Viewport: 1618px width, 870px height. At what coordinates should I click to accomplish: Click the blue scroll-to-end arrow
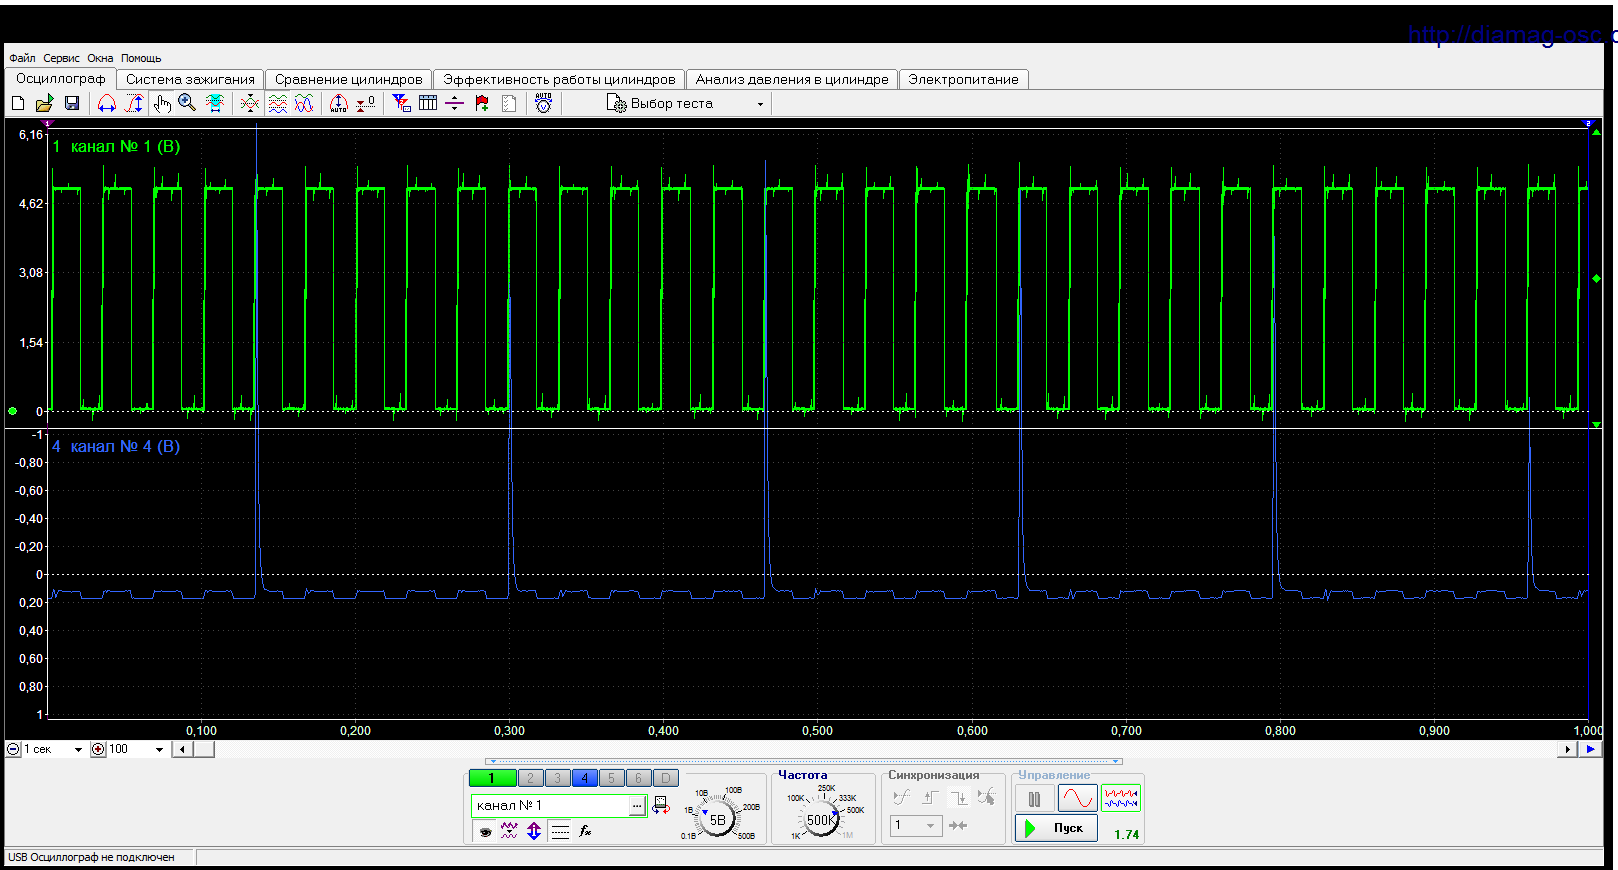tap(1591, 749)
